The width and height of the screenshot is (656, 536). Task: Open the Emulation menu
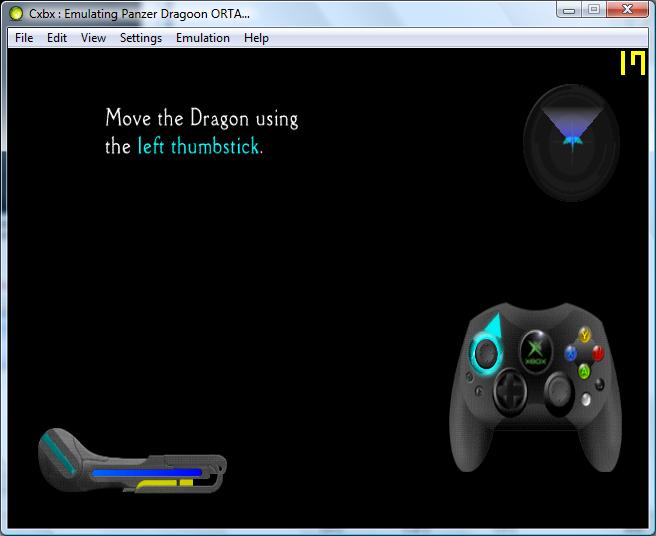point(202,38)
